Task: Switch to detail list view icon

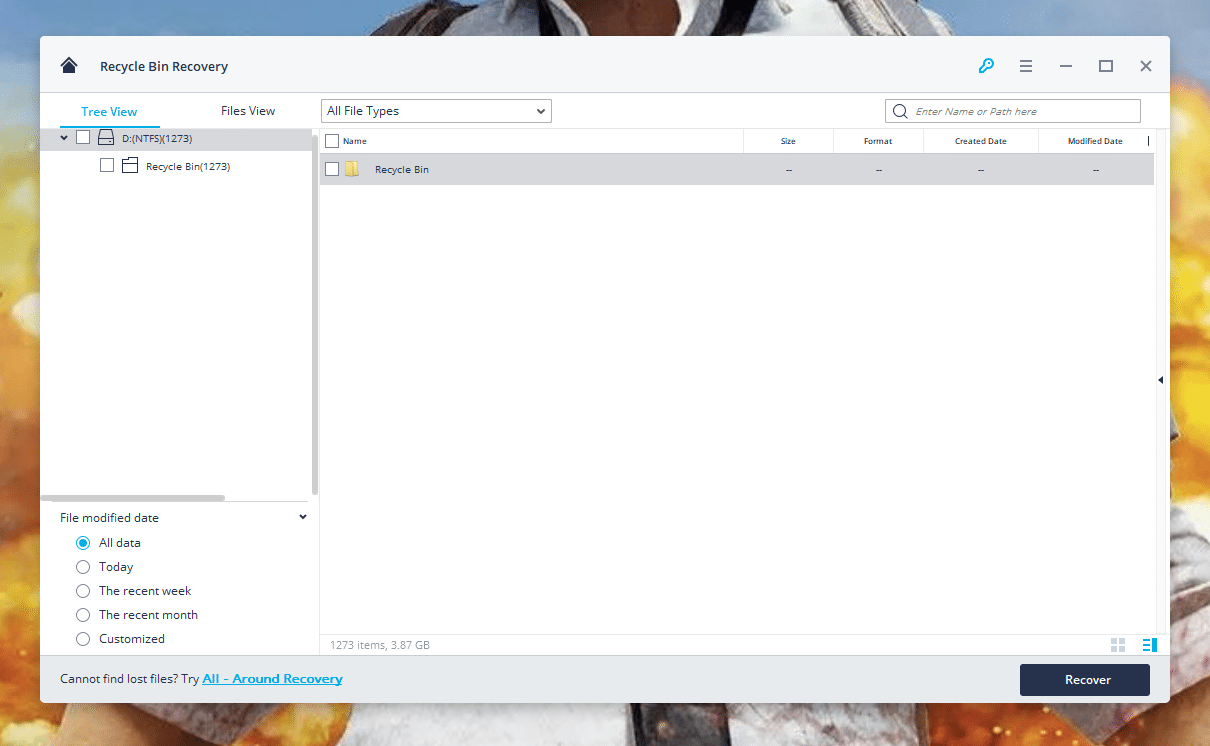Action: (x=1149, y=645)
